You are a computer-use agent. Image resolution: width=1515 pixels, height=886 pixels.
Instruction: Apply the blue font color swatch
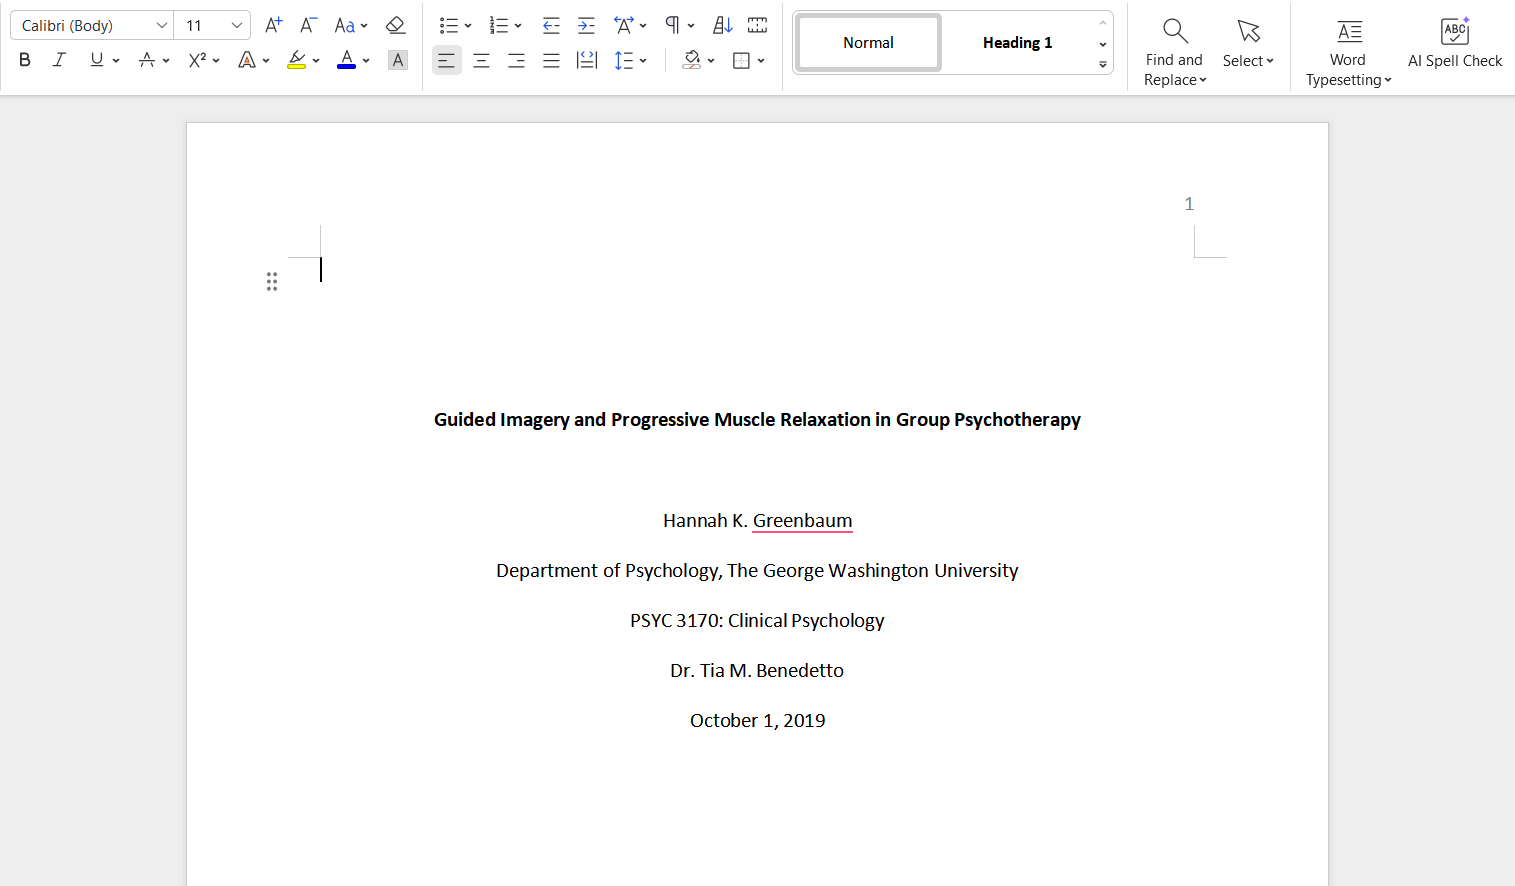click(x=346, y=60)
